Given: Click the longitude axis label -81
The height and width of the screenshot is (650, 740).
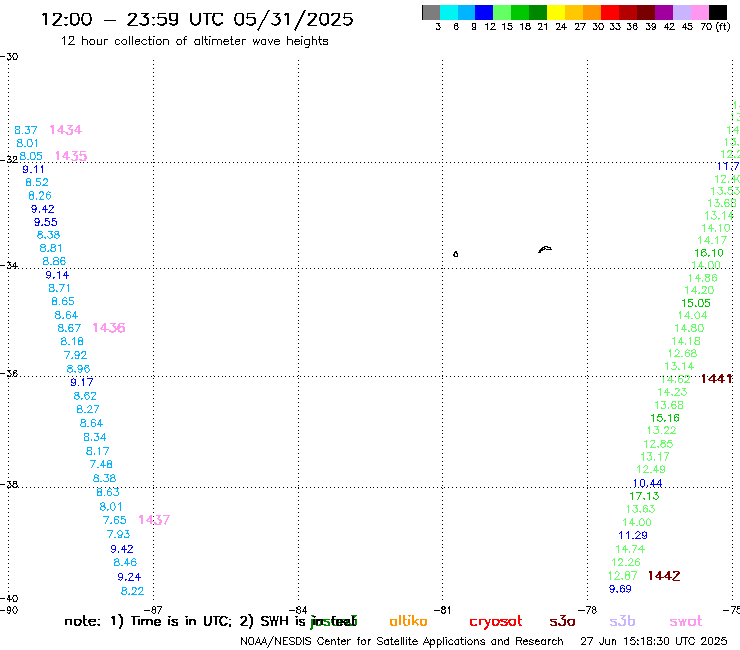Looking at the screenshot, I should pyautogui.click(x=442, y=610).
